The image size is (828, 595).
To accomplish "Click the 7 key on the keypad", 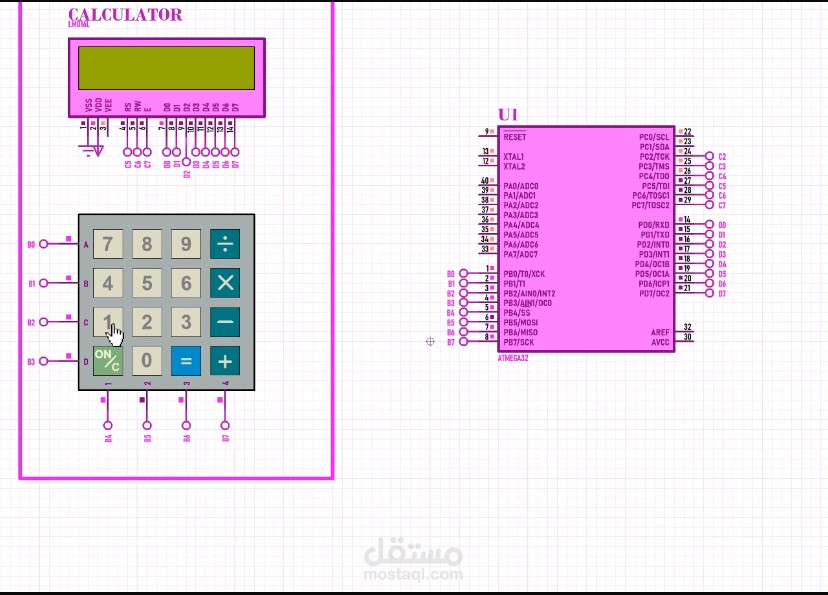I will point(108,244).
